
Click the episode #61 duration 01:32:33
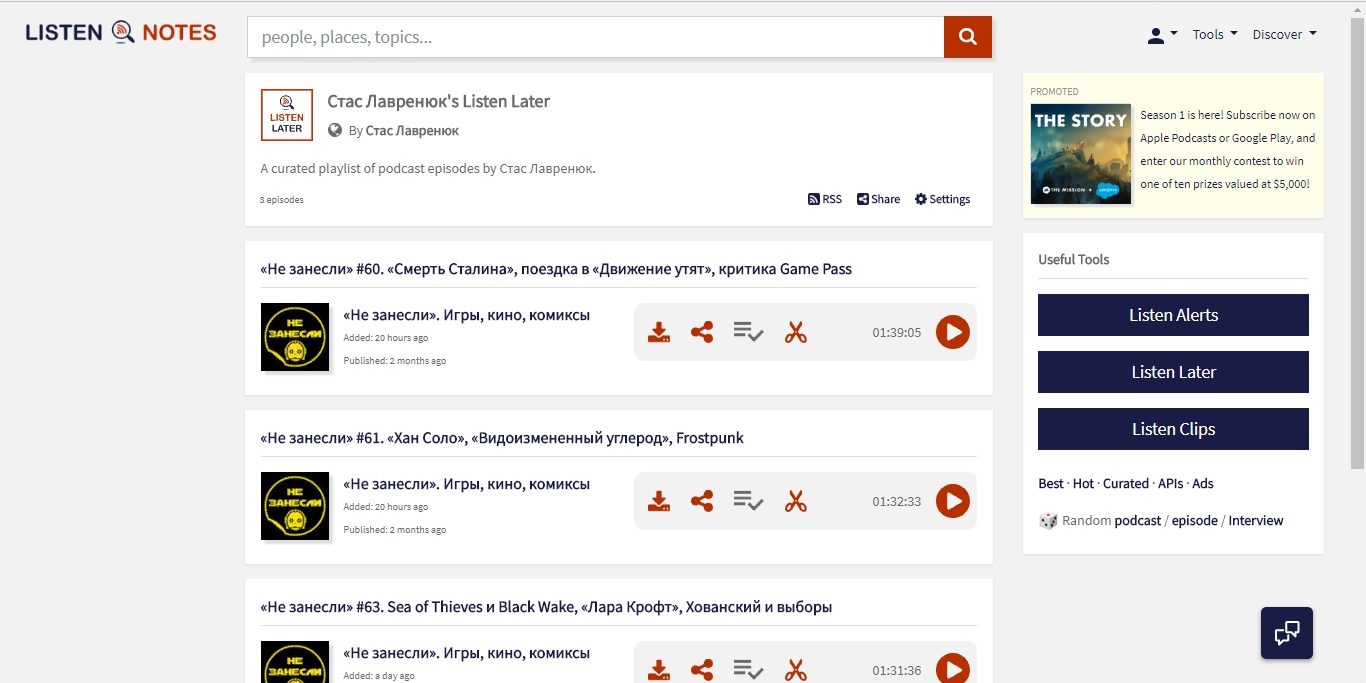click(896, 501)
